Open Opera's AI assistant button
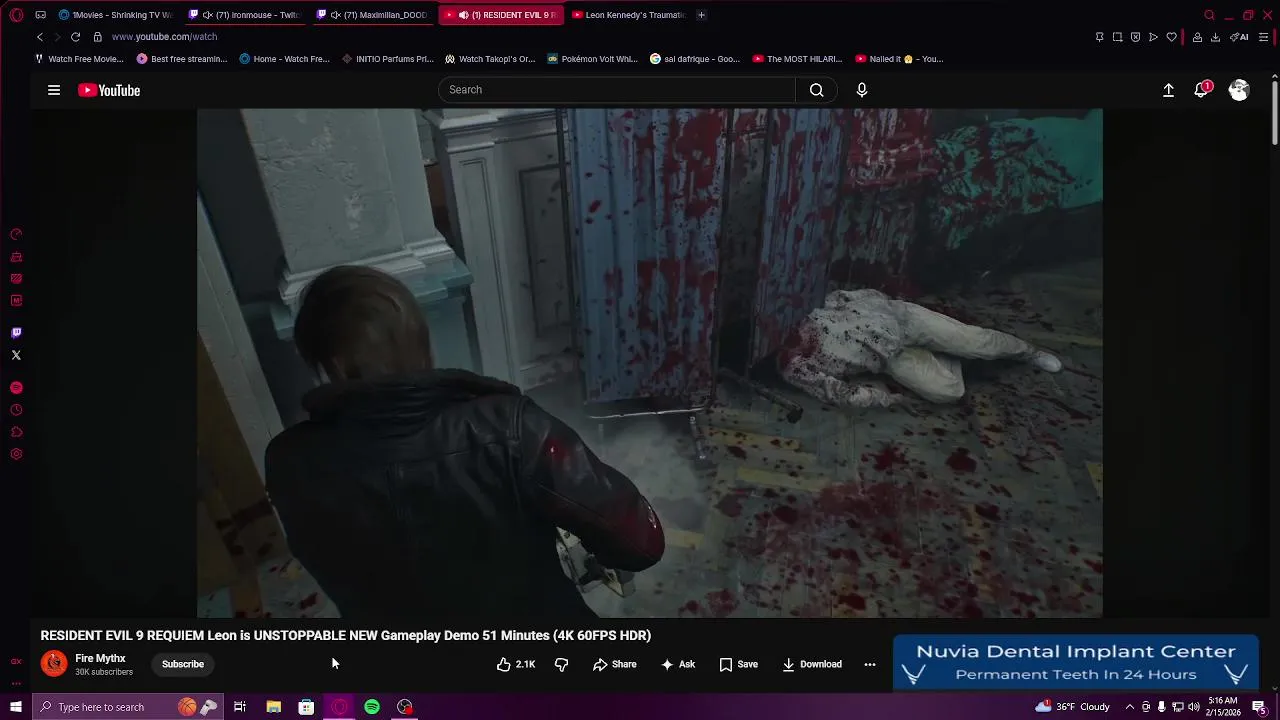The height and width of the screenshot is (720, 1280). 1239,37
